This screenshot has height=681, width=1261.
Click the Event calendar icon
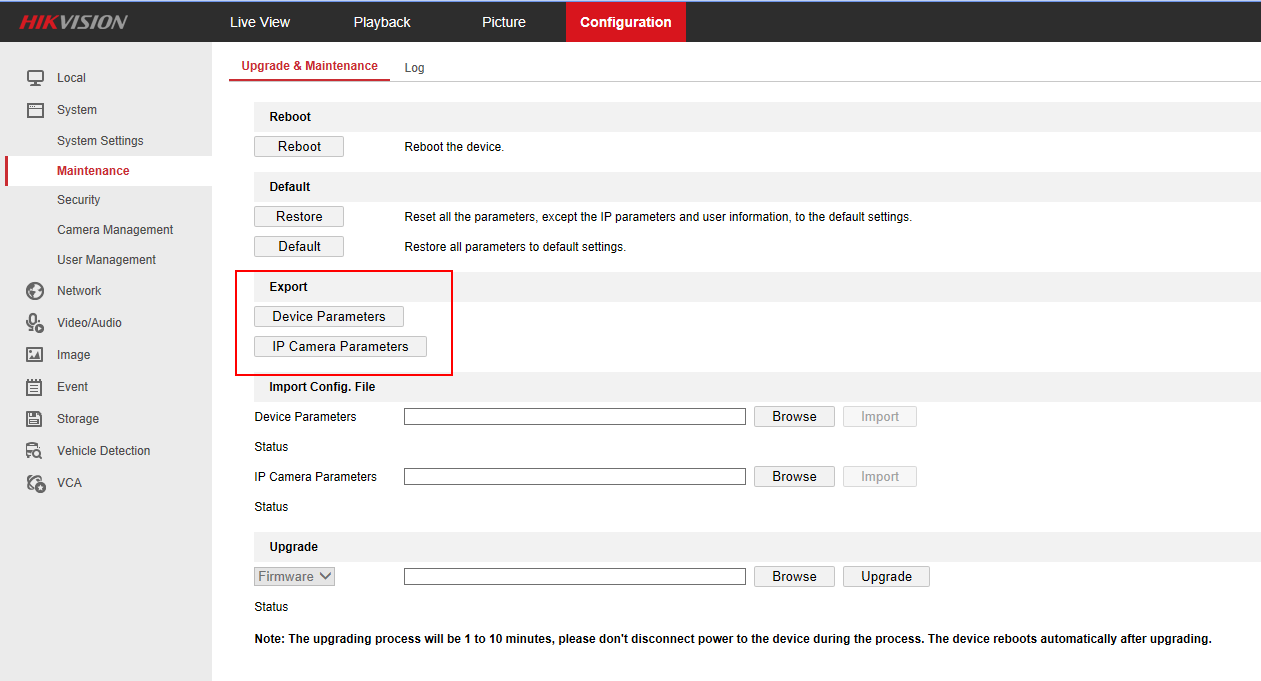coord(35,387)
